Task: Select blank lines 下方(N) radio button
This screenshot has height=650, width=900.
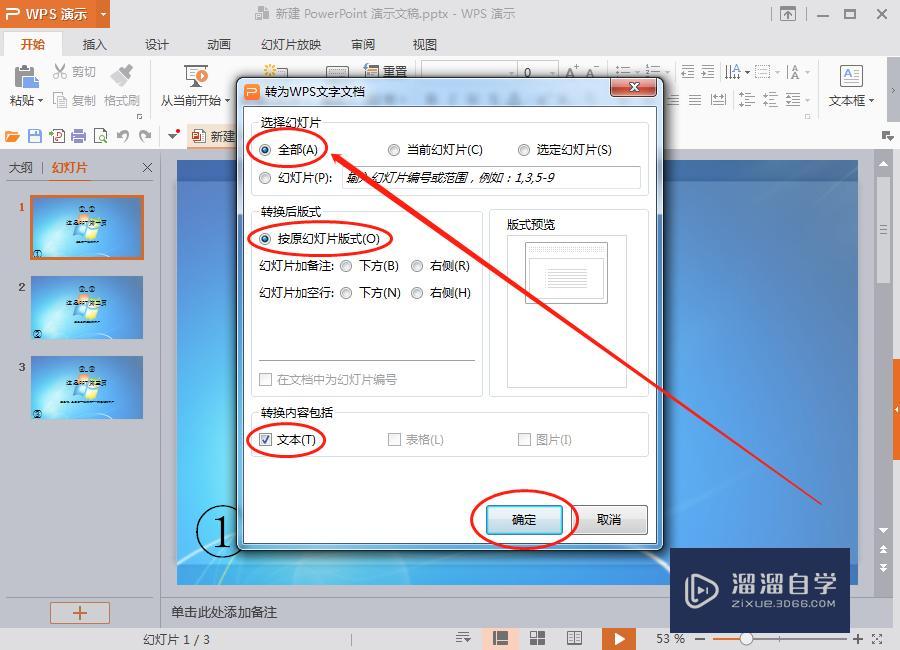Action: coord(346,293)
